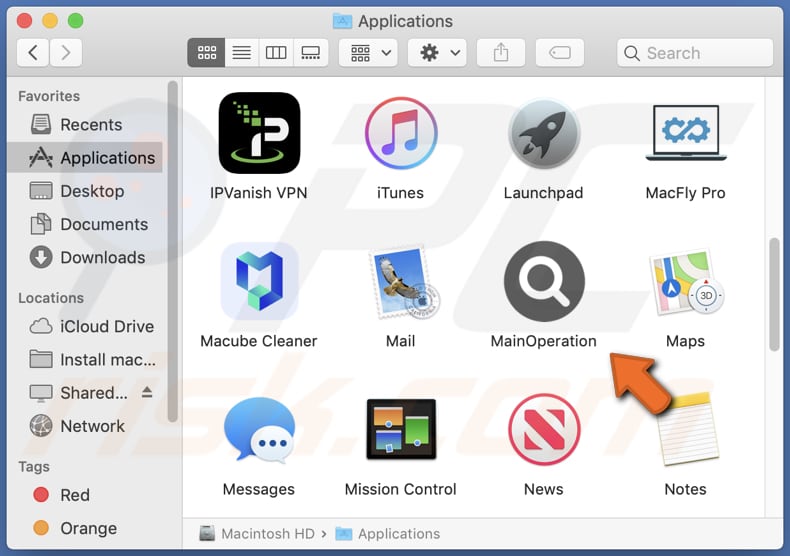Select the Mail stamp icon
Image resolution: width=790 pixels, height=556 pixels.
pyautogui.click(x=405, y=282)
